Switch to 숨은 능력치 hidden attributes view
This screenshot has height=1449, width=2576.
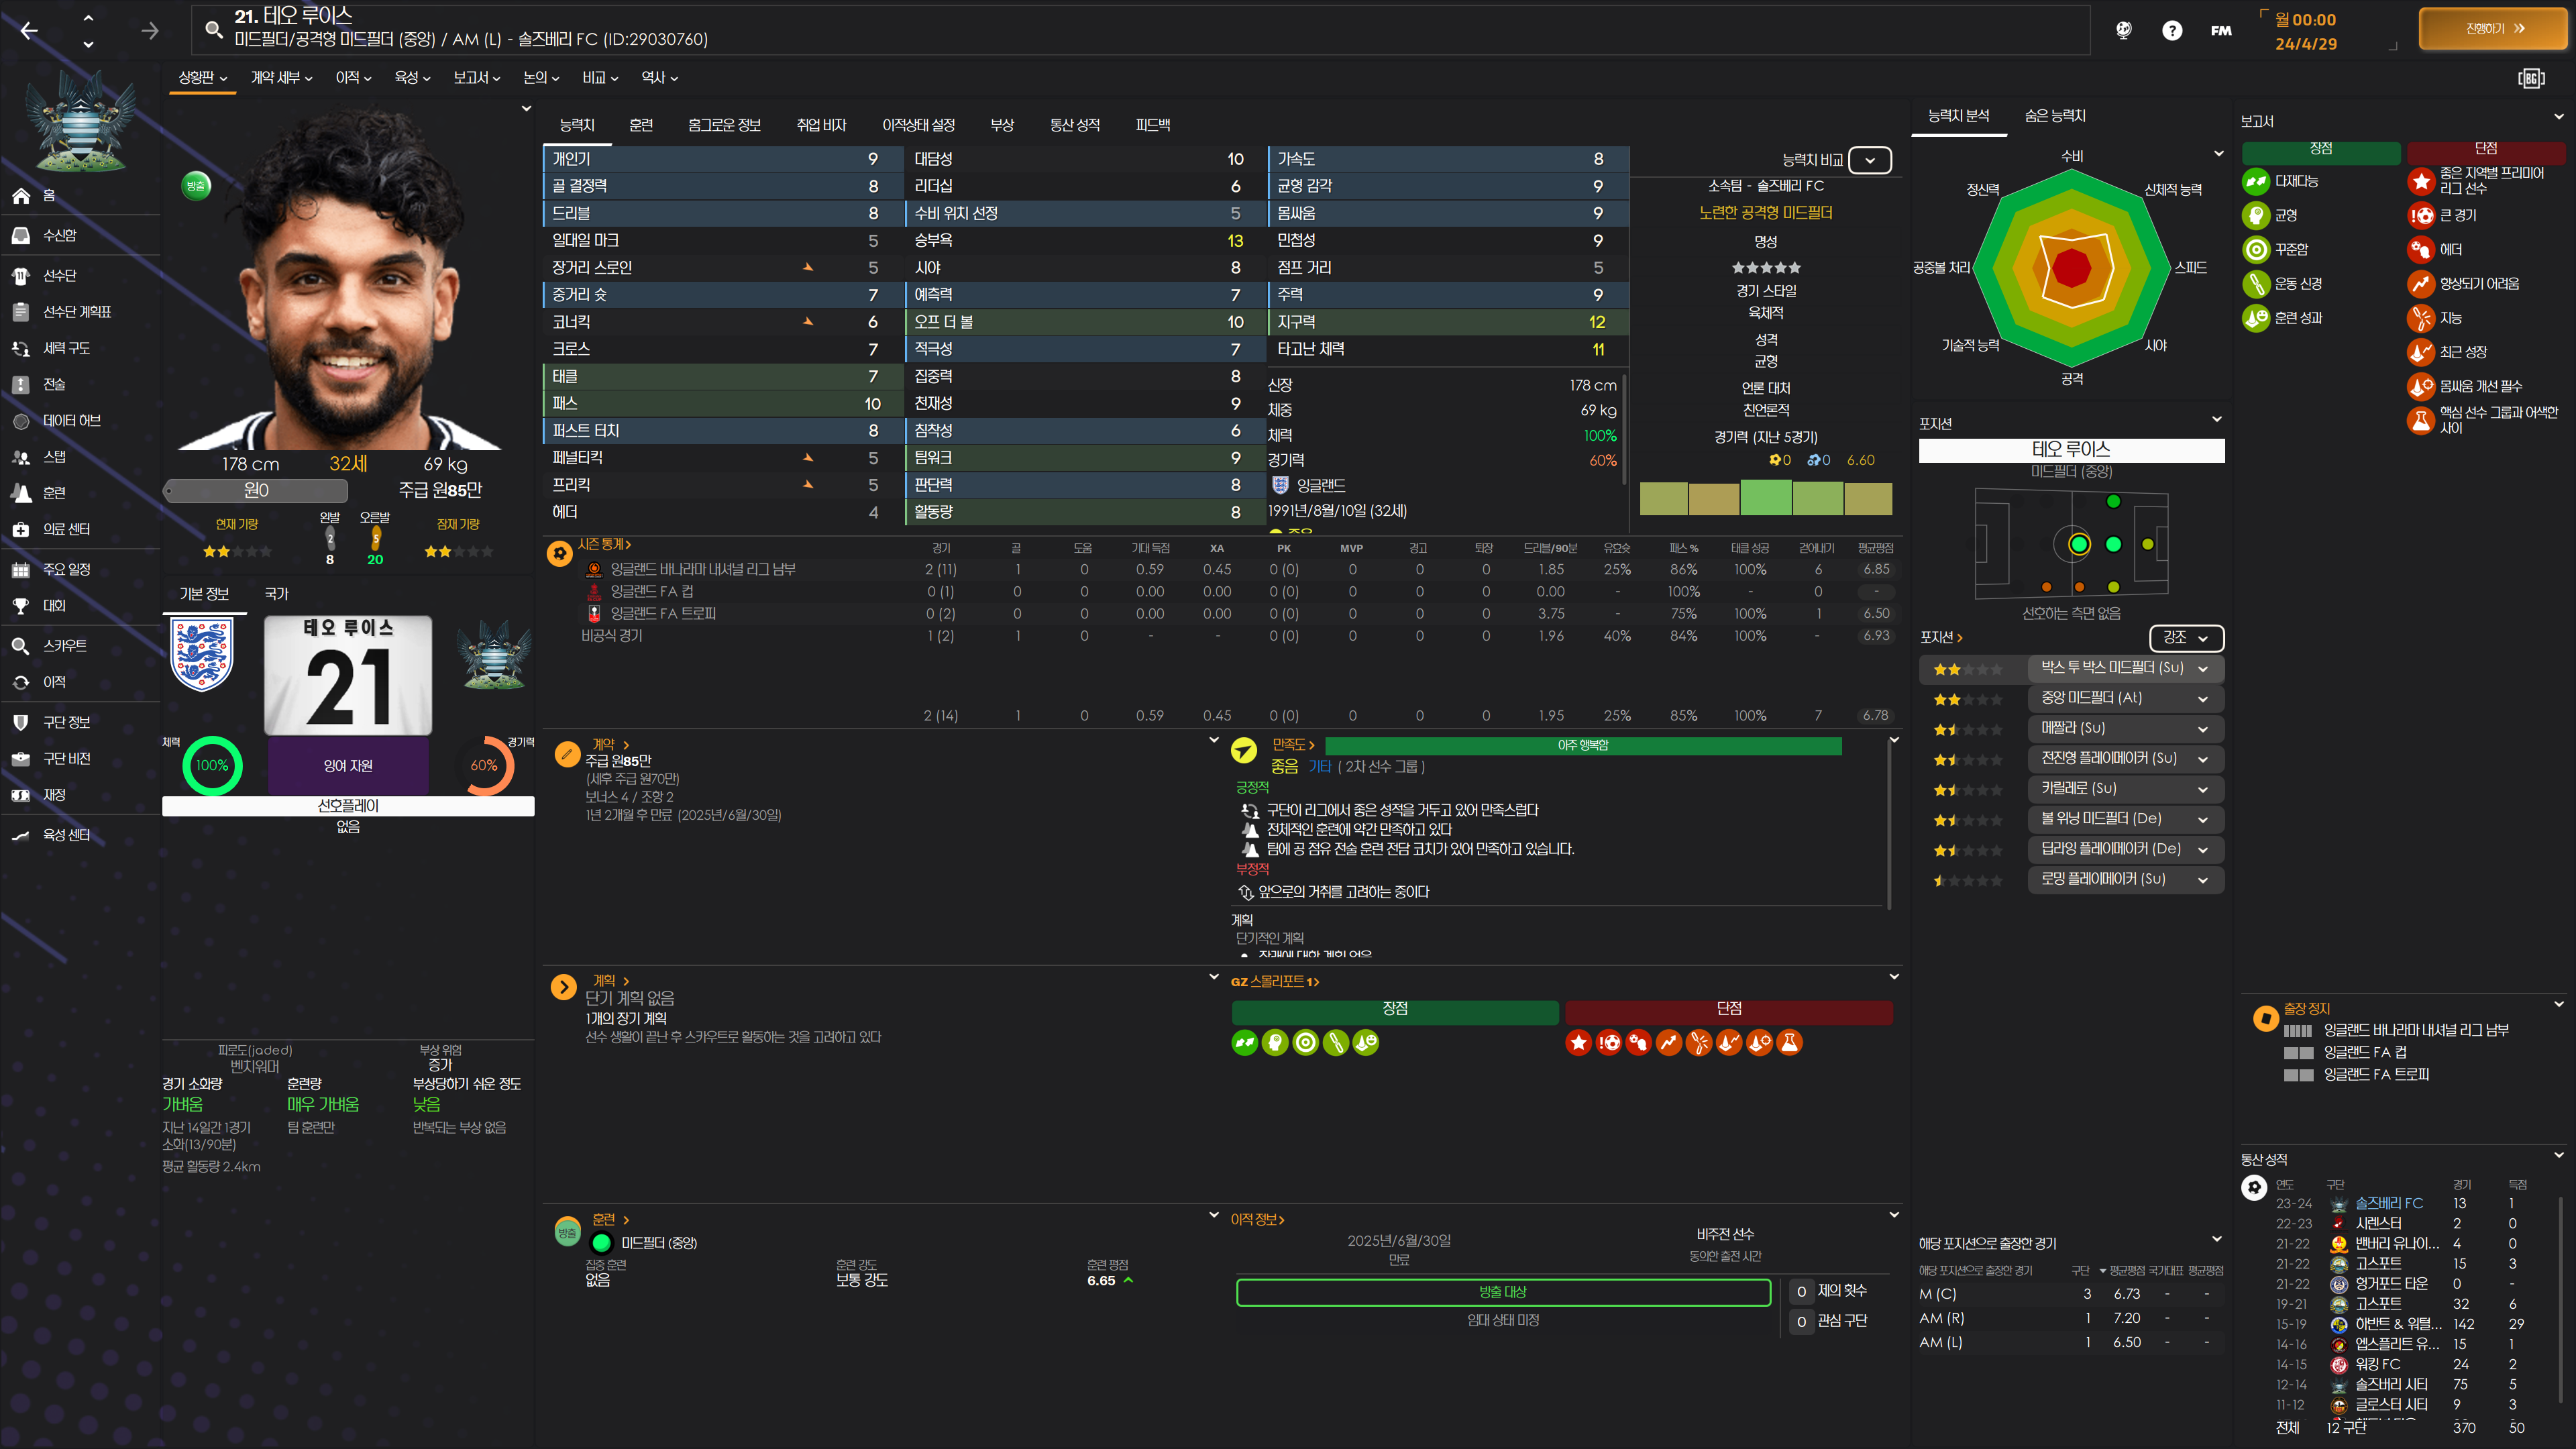pos(2055,116)
